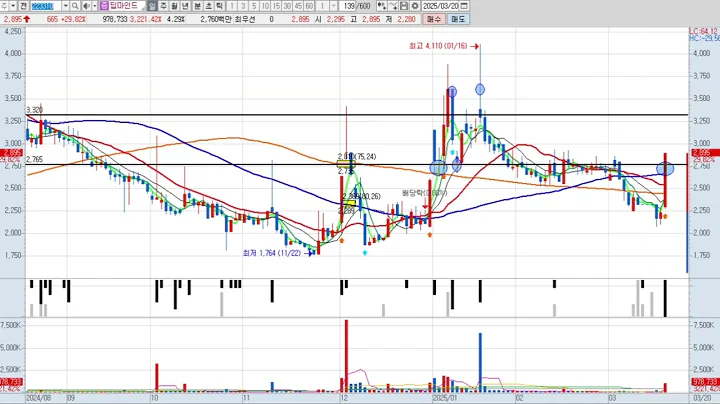Click the 매수 buy button
Viewport: 720px width, 404px height.
coord(434,19)
